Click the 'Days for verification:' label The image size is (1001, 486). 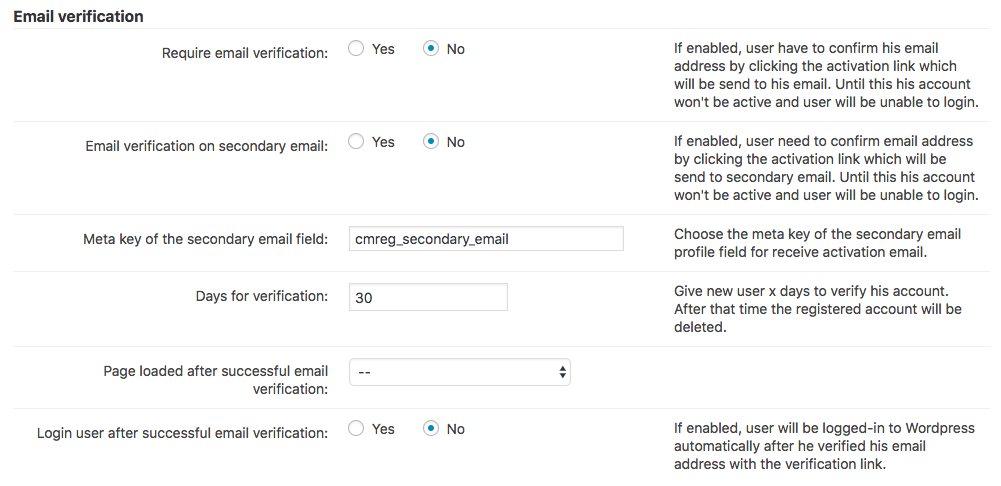(262, 296)
